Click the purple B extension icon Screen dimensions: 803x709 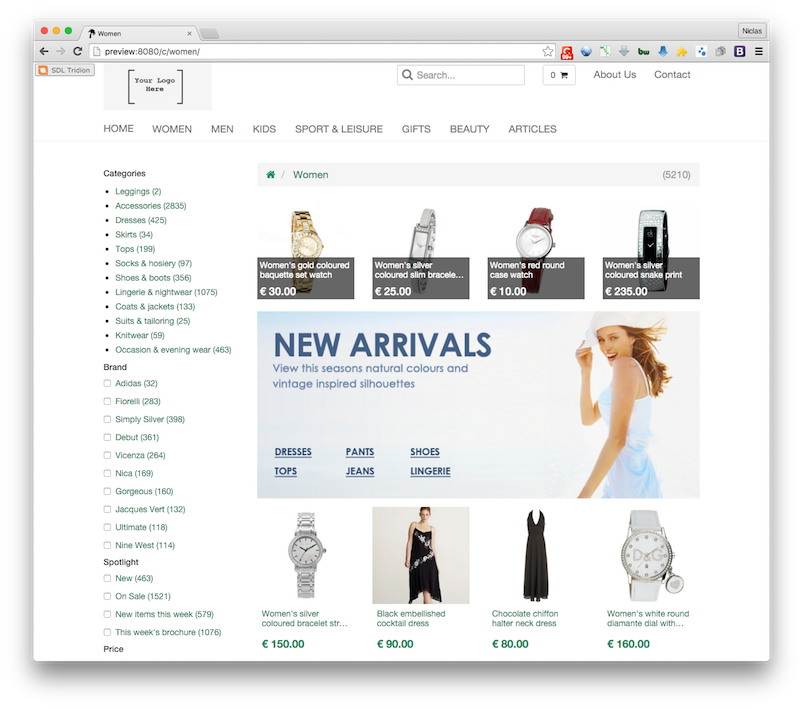[x=740, y=51]
